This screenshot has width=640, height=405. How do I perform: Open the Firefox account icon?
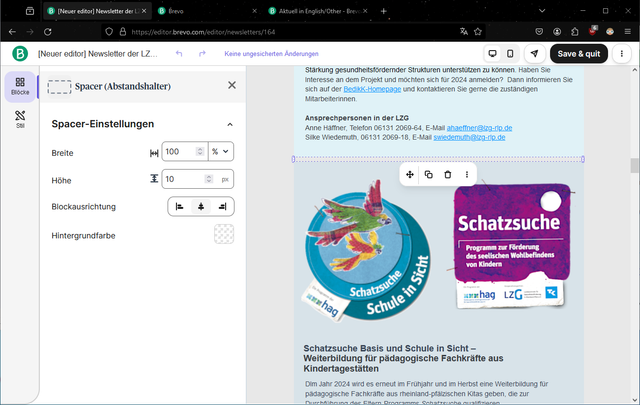click(x=557, y=32)
